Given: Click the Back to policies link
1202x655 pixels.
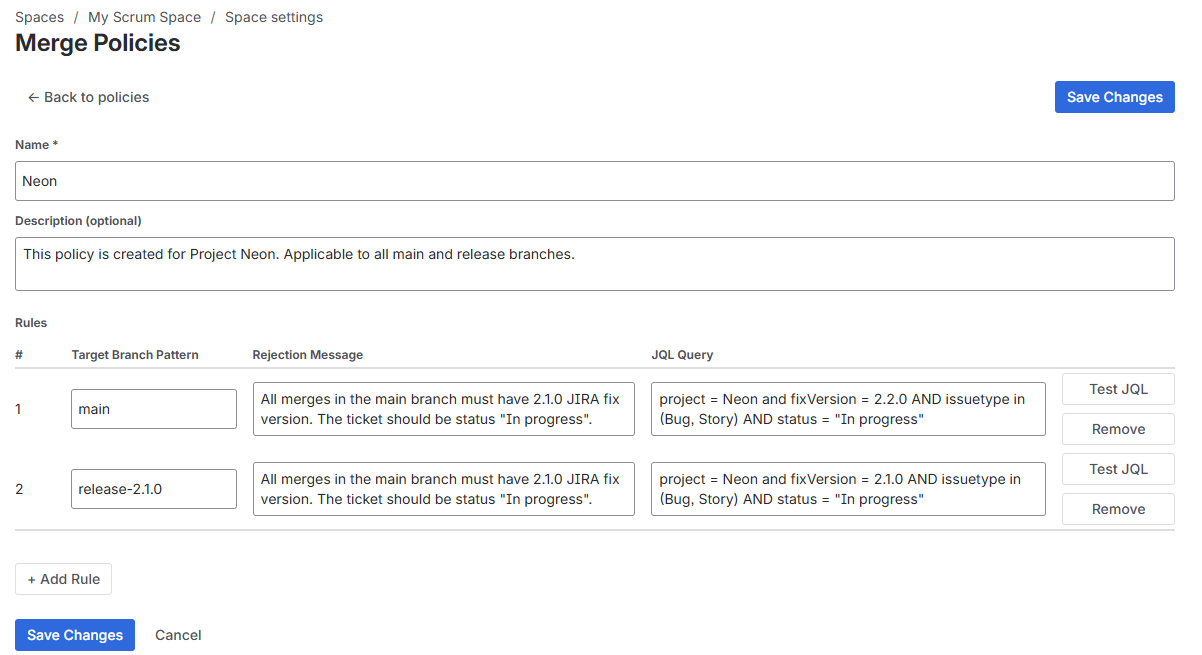Looking at the screenshot, I should (x=88, y=97).
